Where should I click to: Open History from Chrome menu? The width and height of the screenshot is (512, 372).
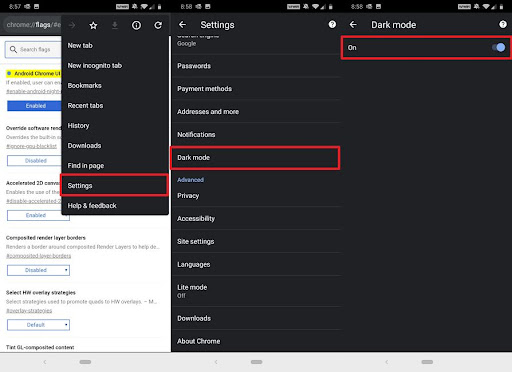tap(115, 125)
